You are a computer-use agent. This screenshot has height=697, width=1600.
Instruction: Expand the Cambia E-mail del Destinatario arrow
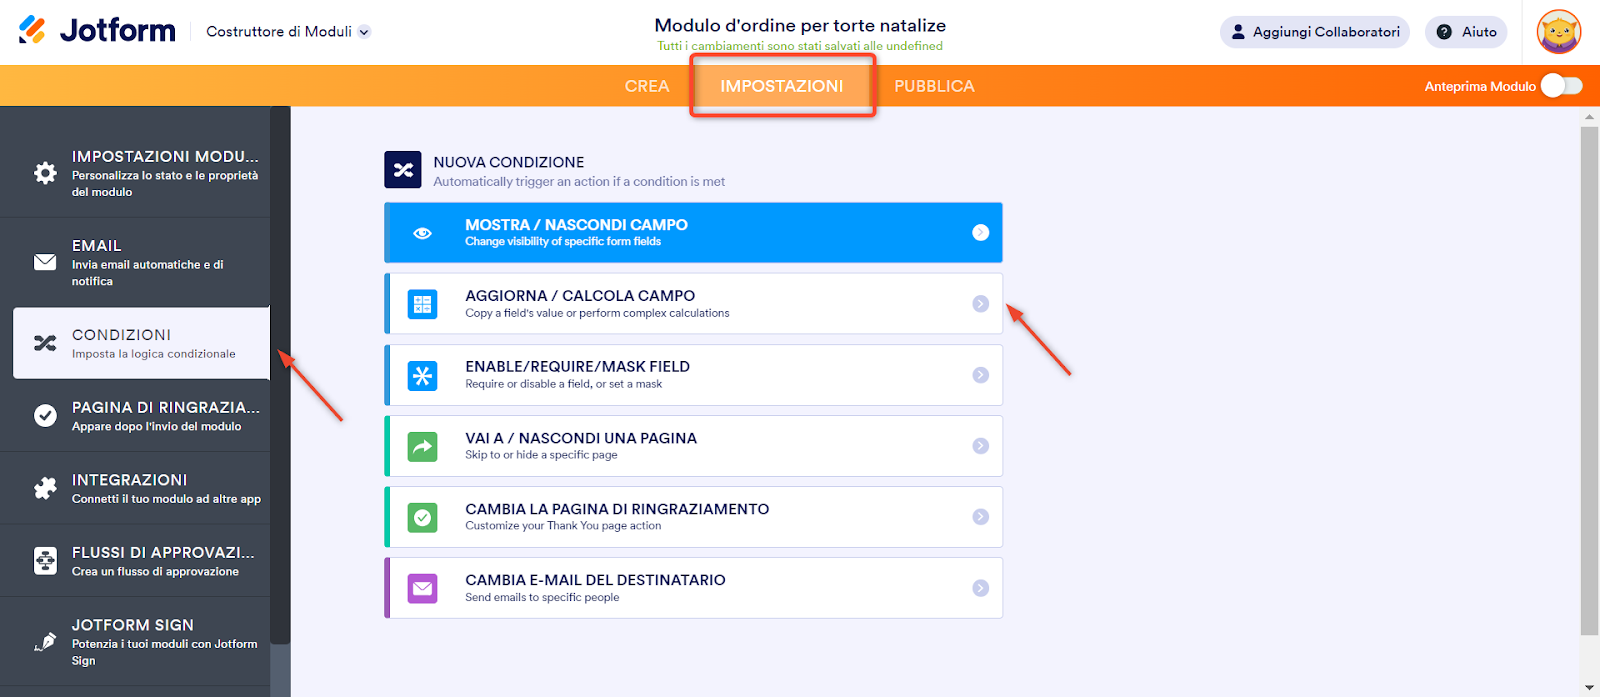(980, 588)
